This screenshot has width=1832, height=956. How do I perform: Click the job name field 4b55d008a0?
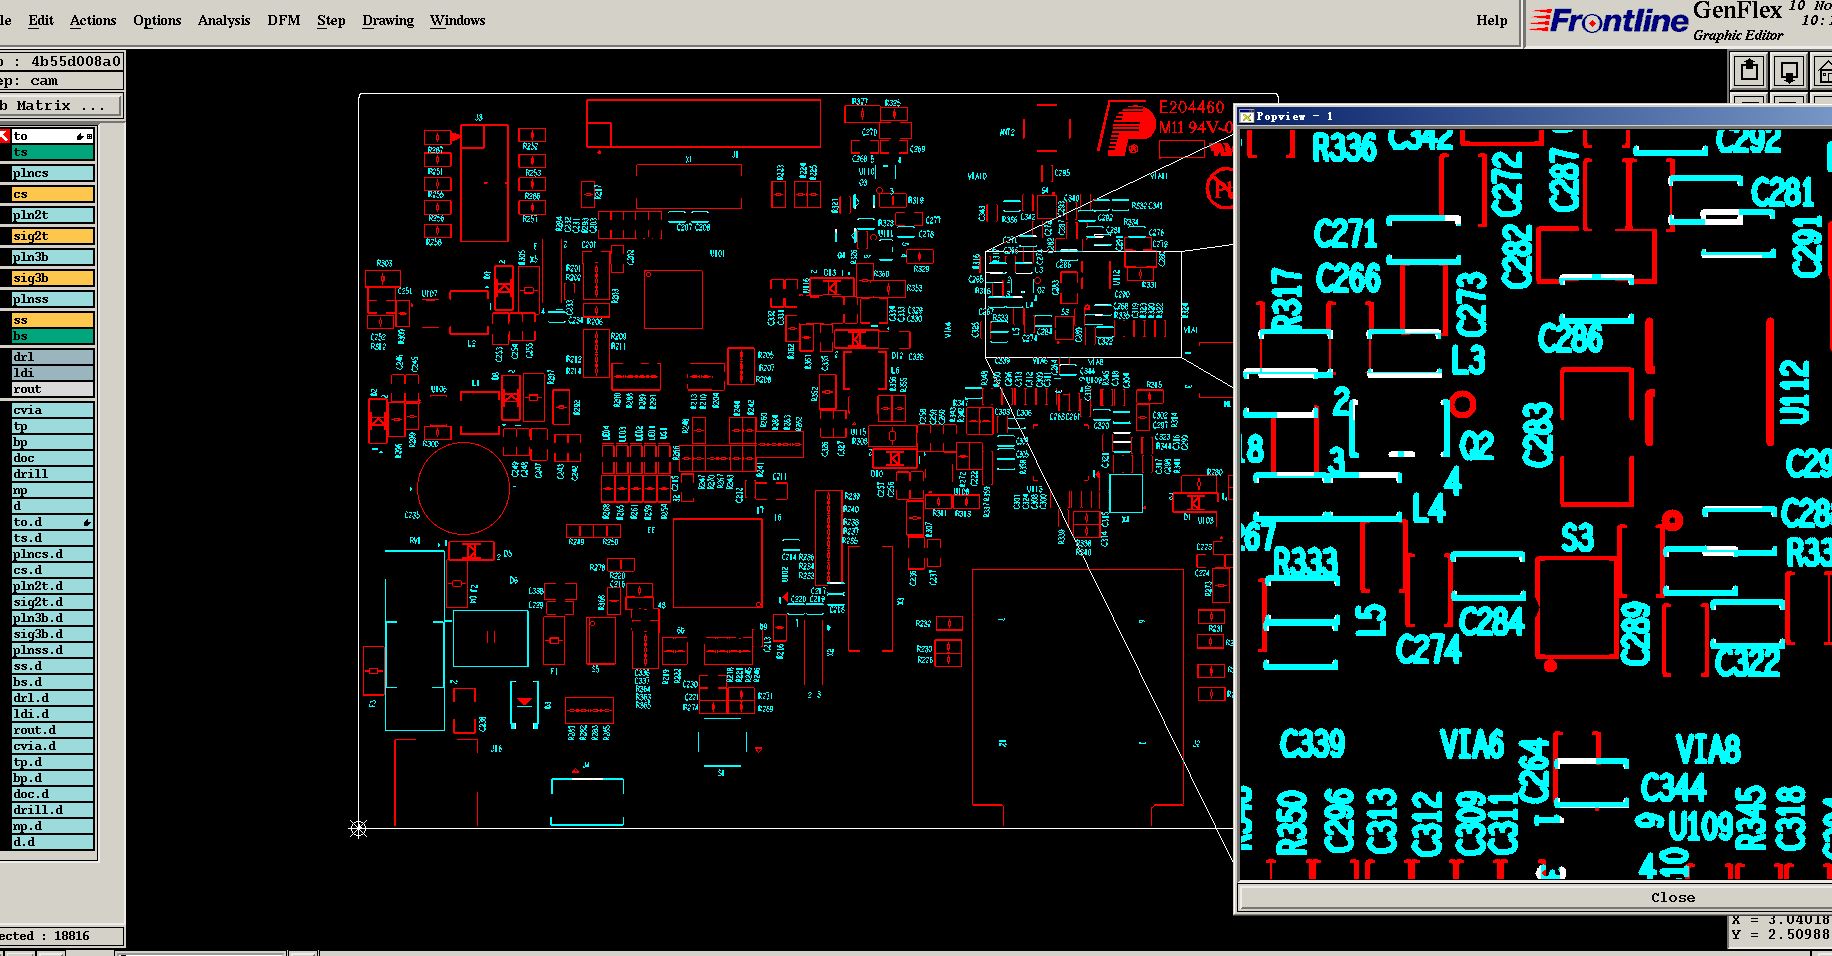pyautogui.click(x=61, y=61)
